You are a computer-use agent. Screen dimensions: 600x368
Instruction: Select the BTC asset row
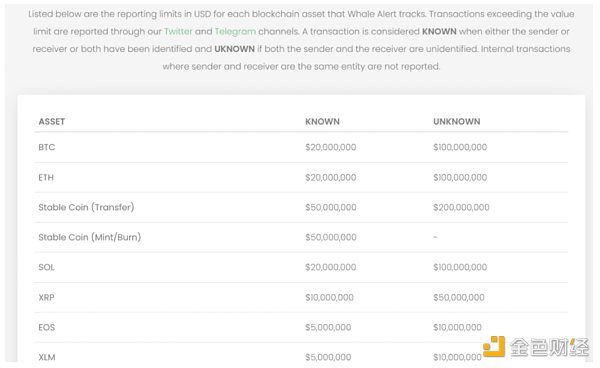pos(301,147)
